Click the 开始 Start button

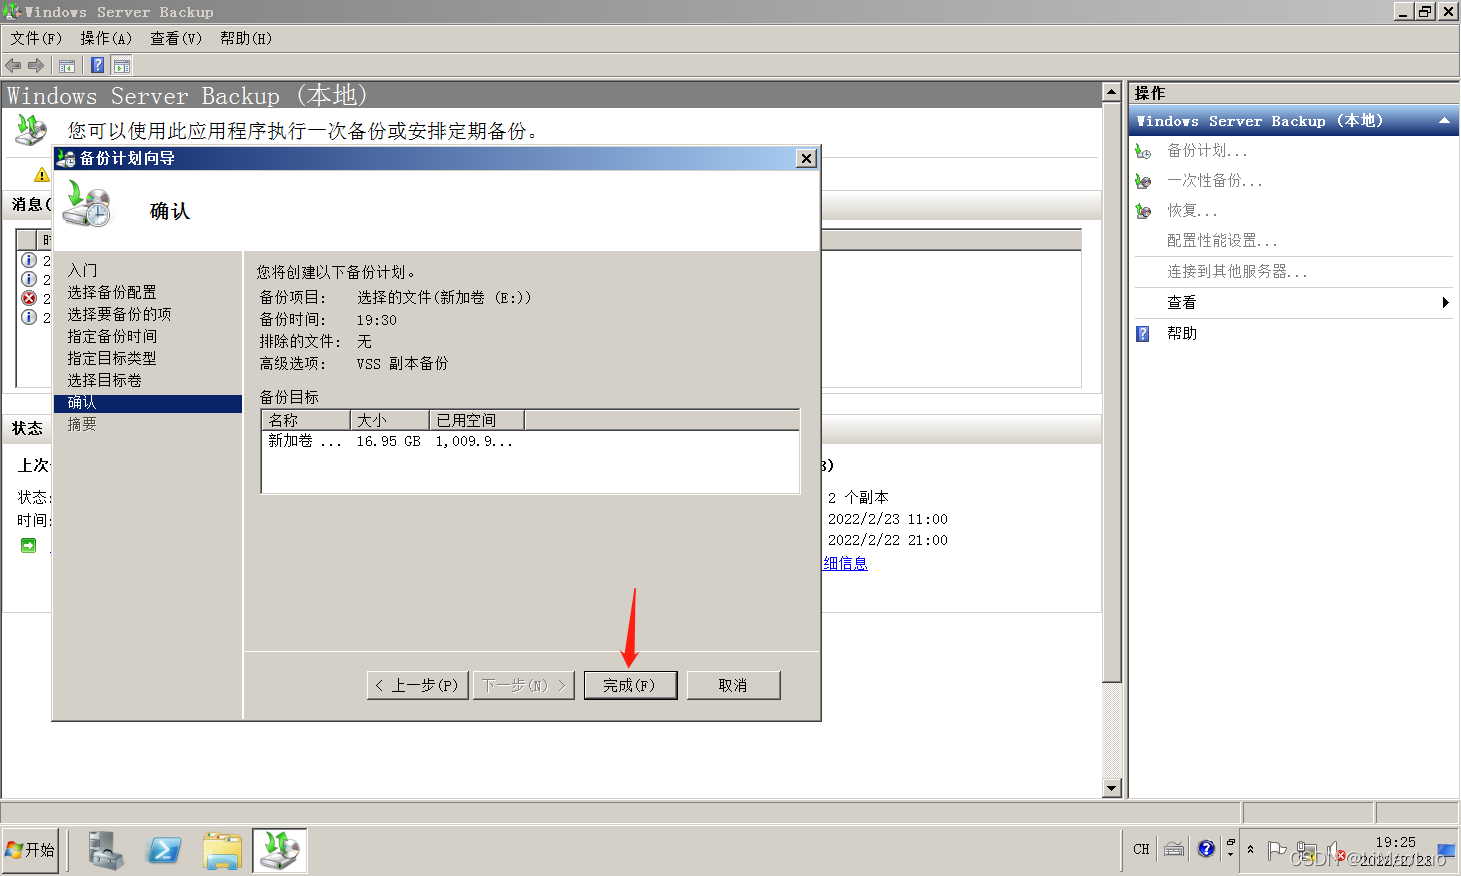point(31,850)
